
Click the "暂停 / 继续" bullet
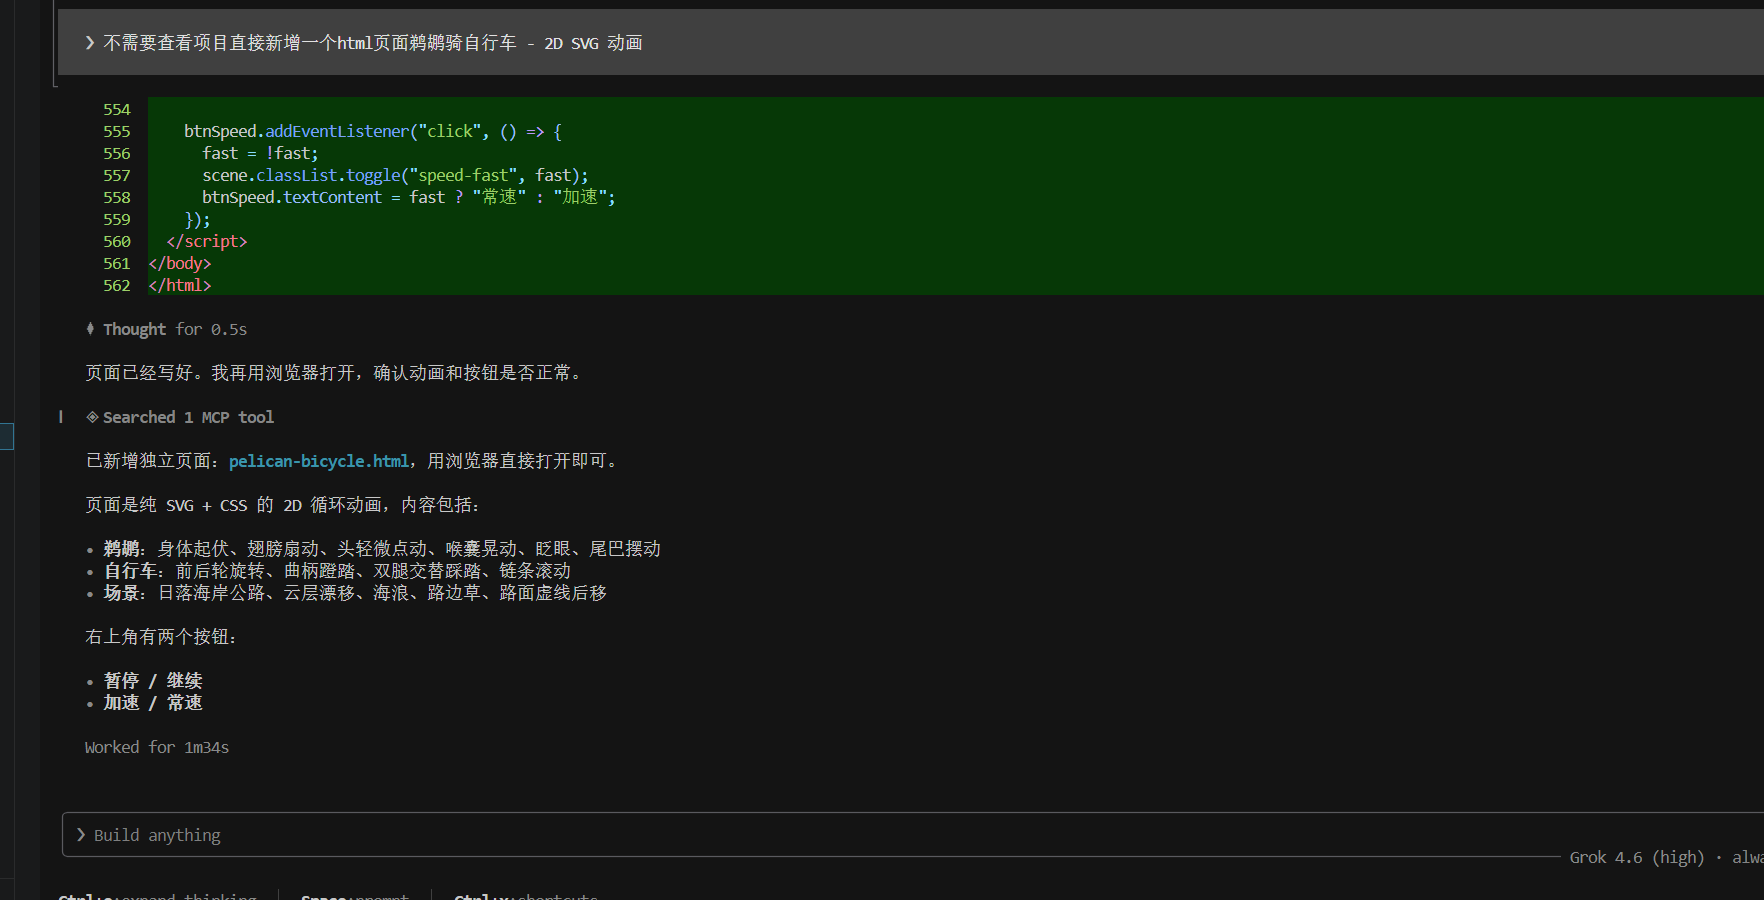point(153,681)
